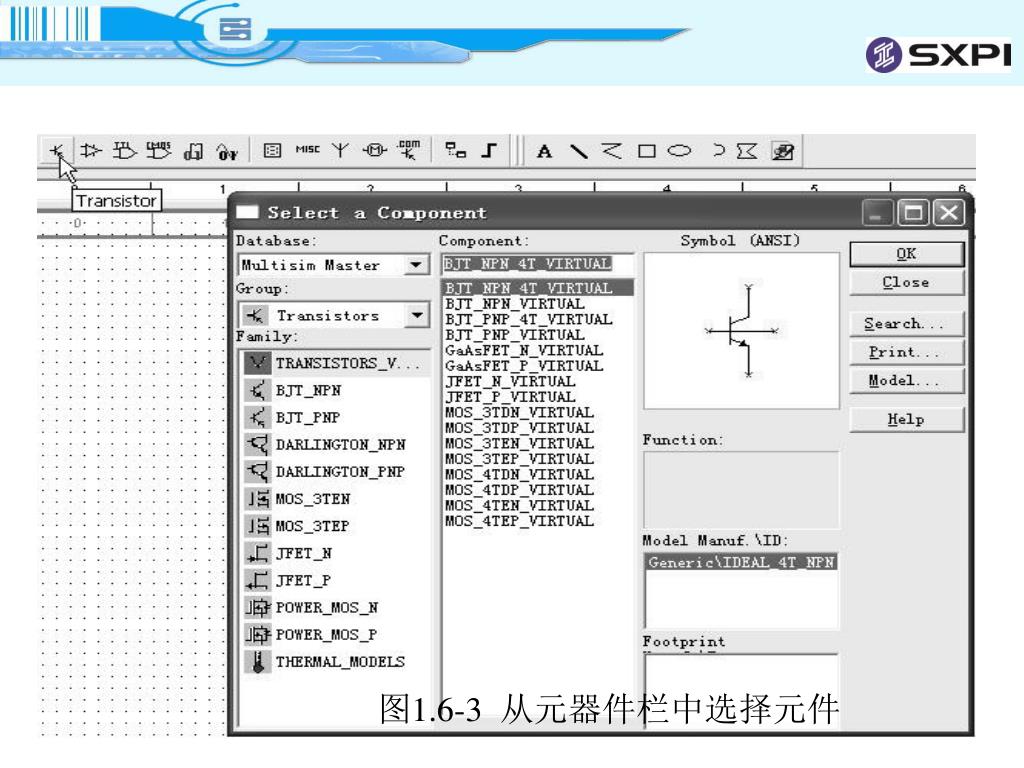The width and height of the screenshot is (1024, 768).
Task: Click the Close button in dialog
Action: 906,283
